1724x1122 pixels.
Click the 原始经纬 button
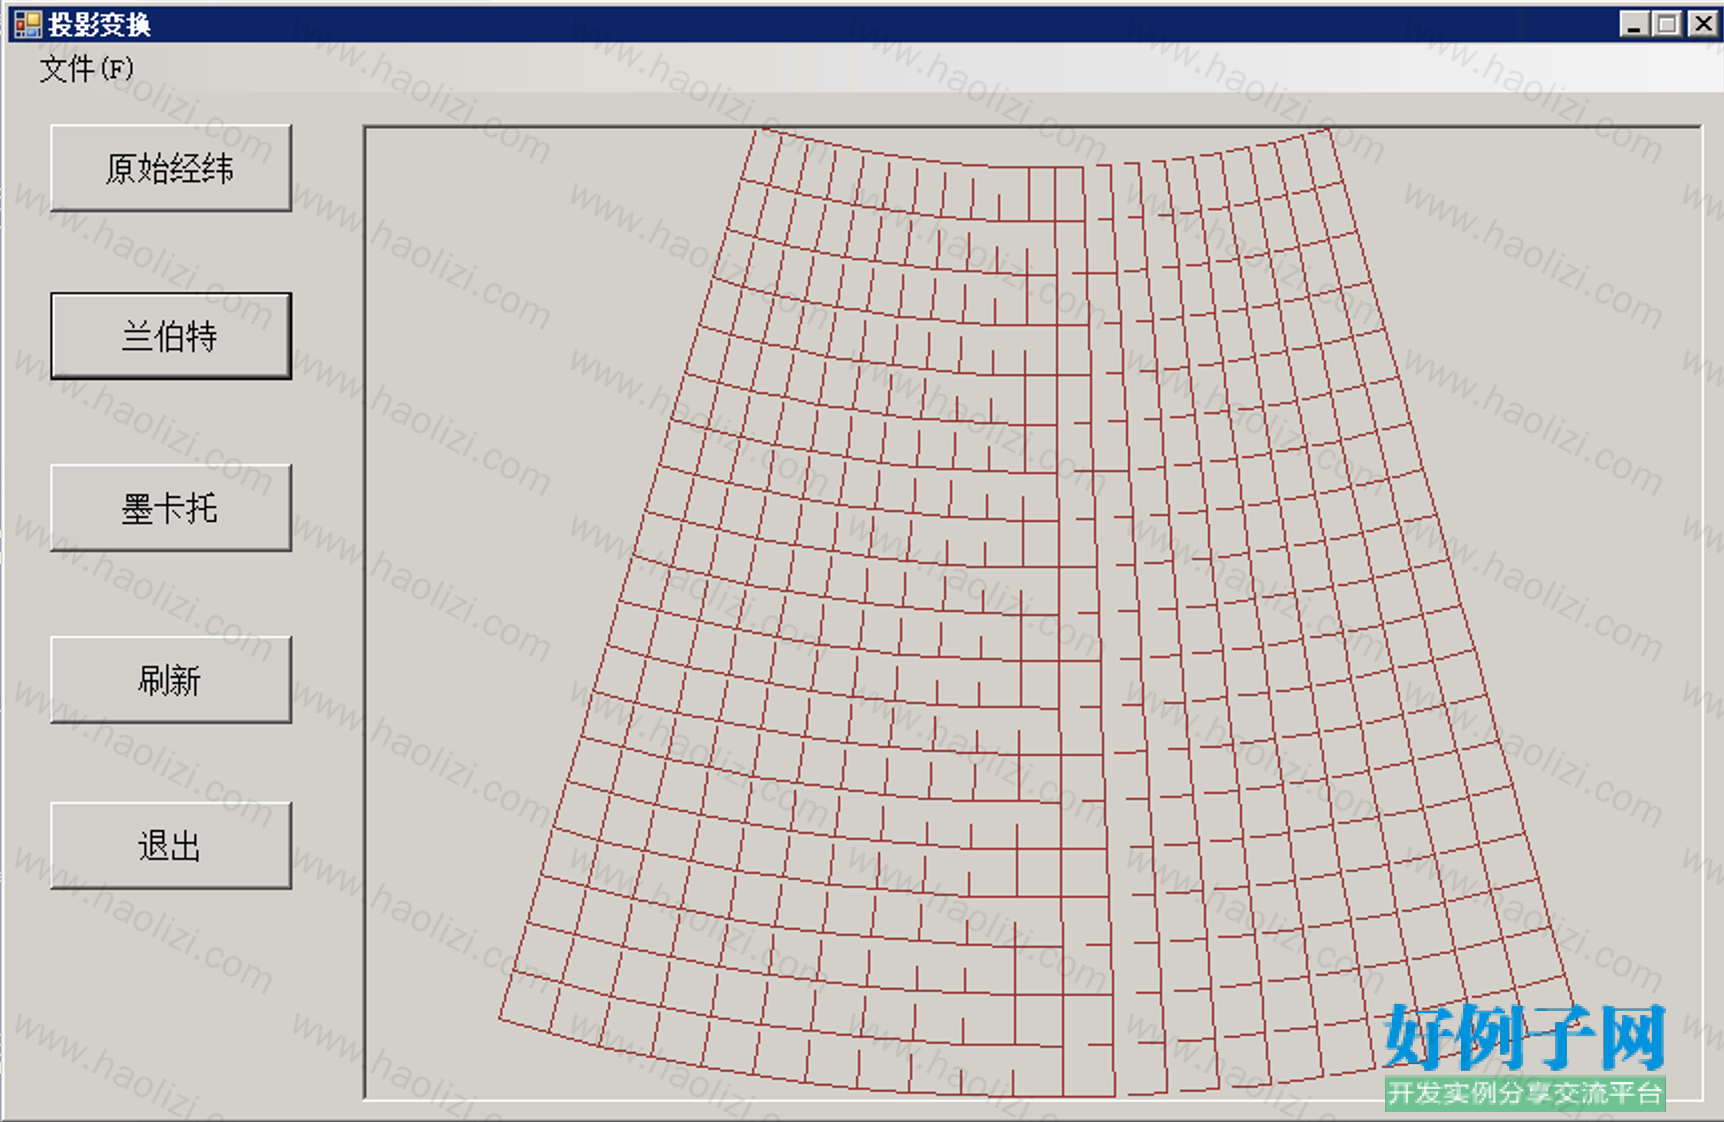click(171, 168)
